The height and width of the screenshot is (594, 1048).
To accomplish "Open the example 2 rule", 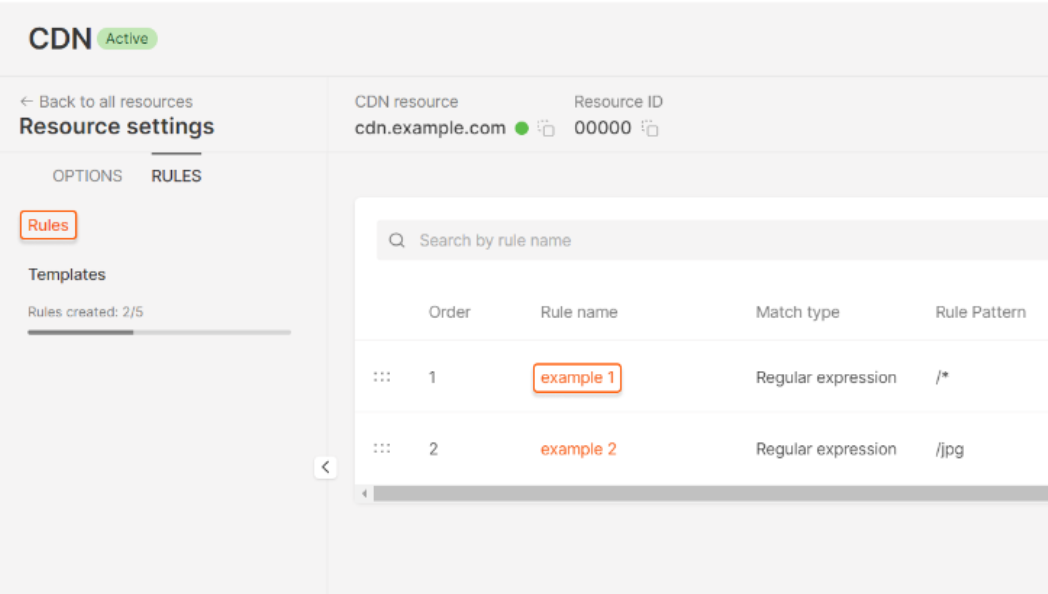I will (x=578, y=449).
